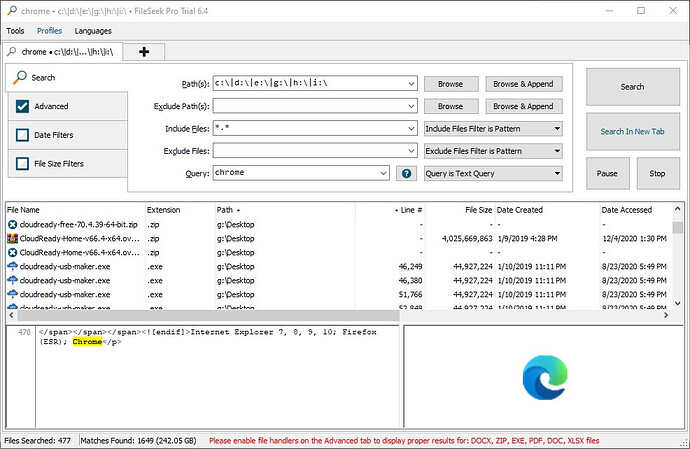
Task: Click the FileSeek magnifier icon in title bar
Action: (x=12, y=10)
